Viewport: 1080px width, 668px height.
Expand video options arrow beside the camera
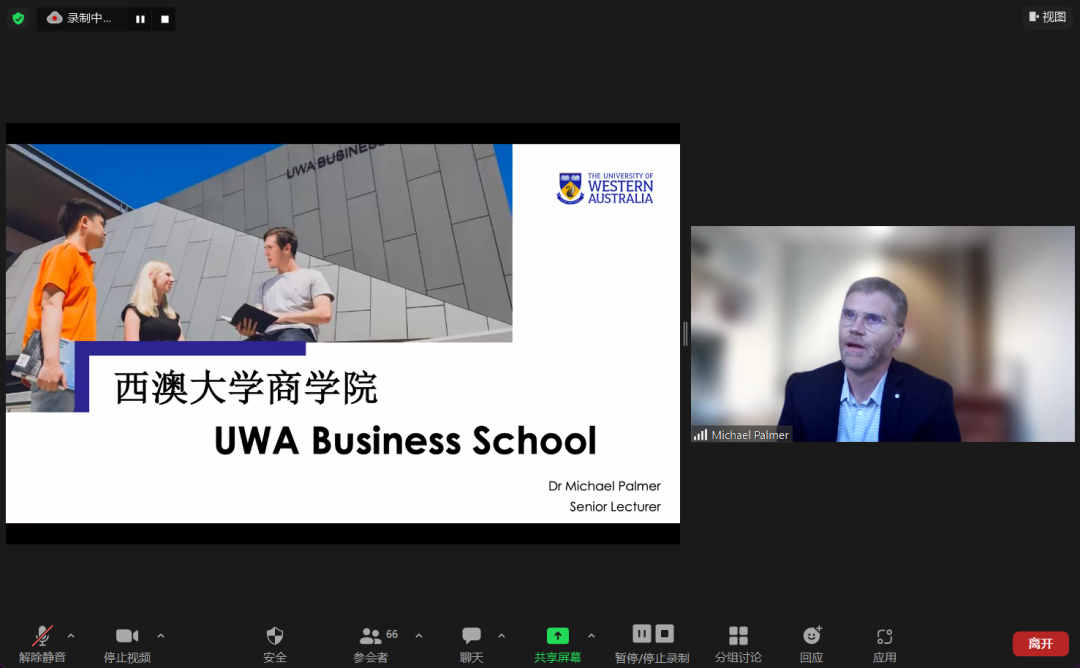point(161,636)
